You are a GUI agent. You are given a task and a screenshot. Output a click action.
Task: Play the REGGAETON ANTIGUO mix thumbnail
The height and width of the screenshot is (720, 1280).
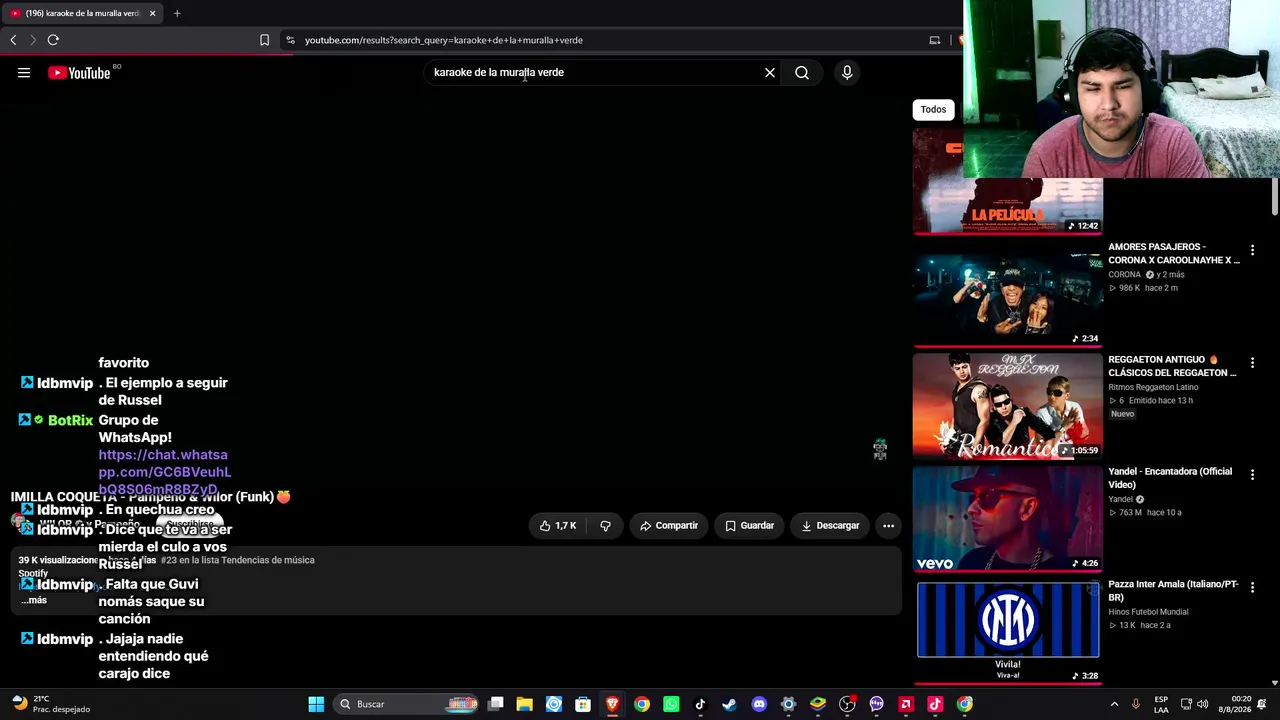1008,406
